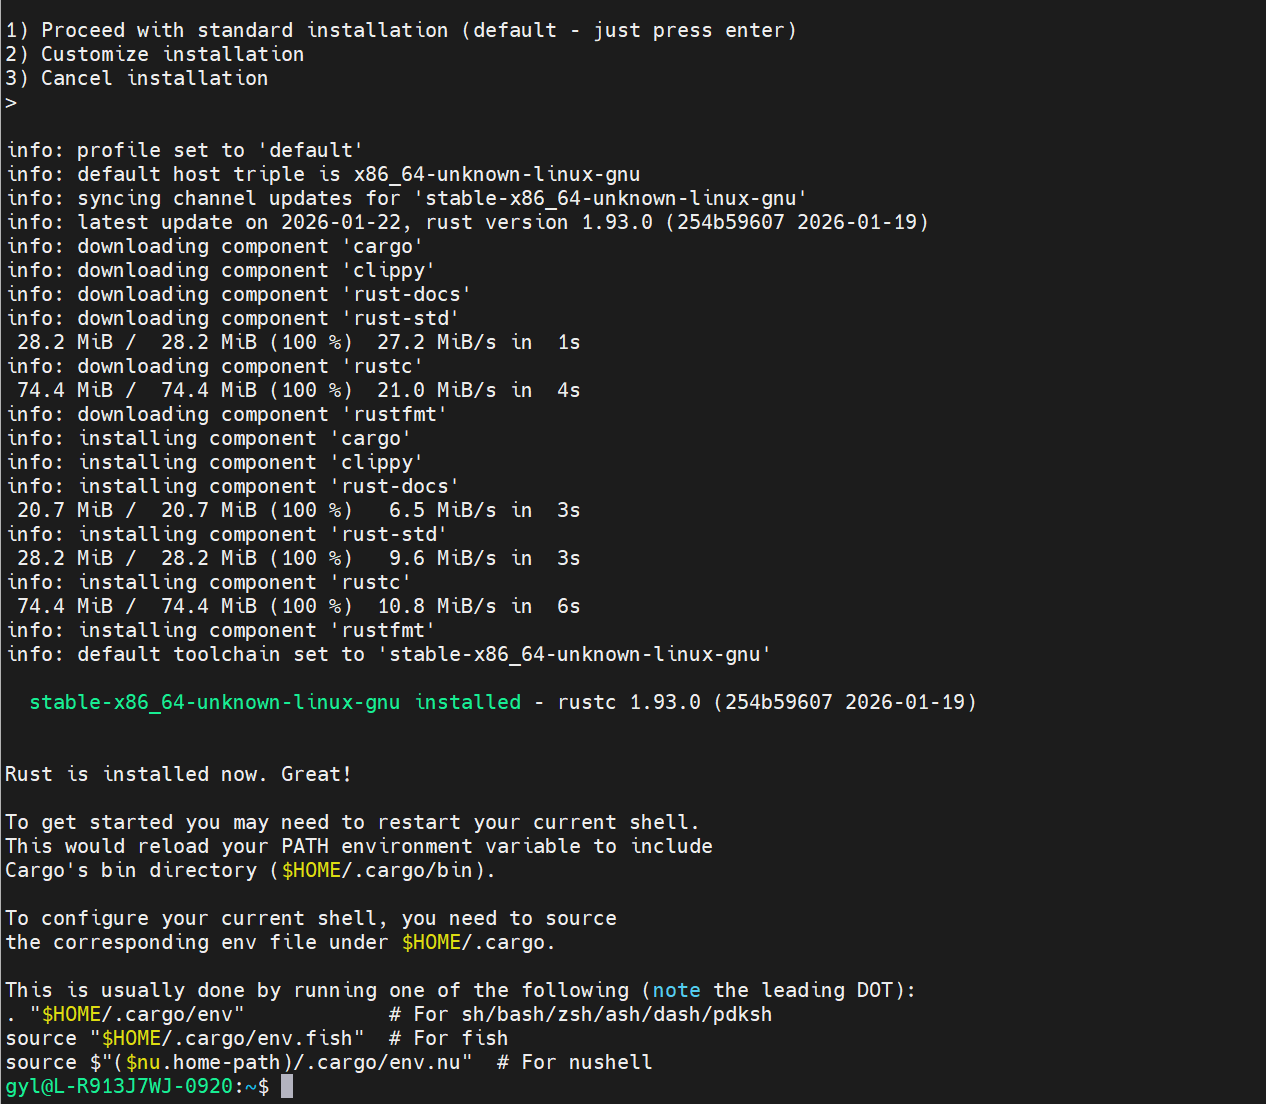Click 'Rust is installed now. Great!' message
This screenshot has height=1104, width=1266.
179,774
